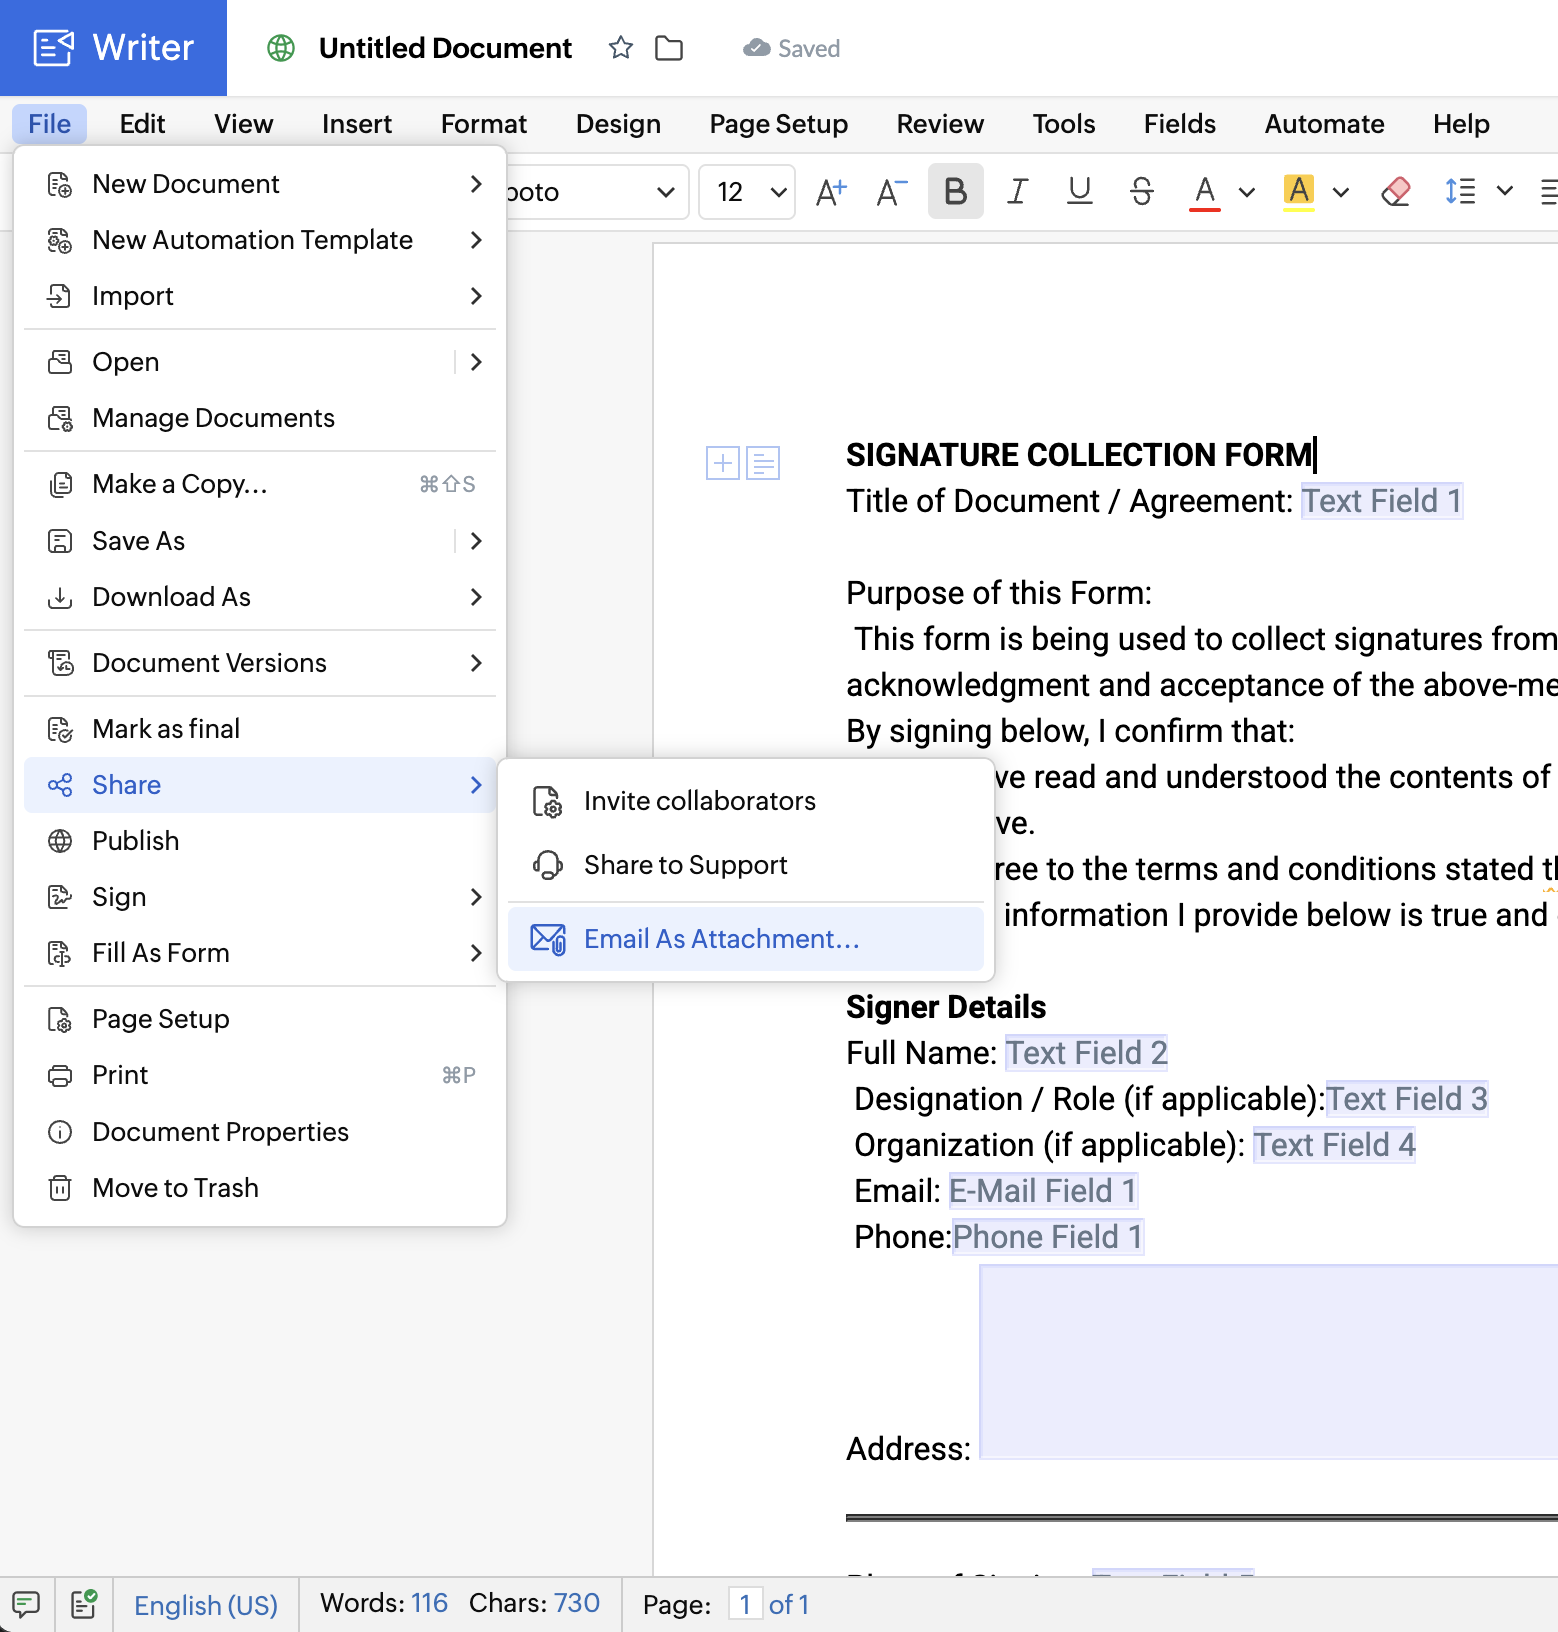The image size is (1558, 1632).
Task: Toggle bold formatting
Action: (x=955, y=191)
